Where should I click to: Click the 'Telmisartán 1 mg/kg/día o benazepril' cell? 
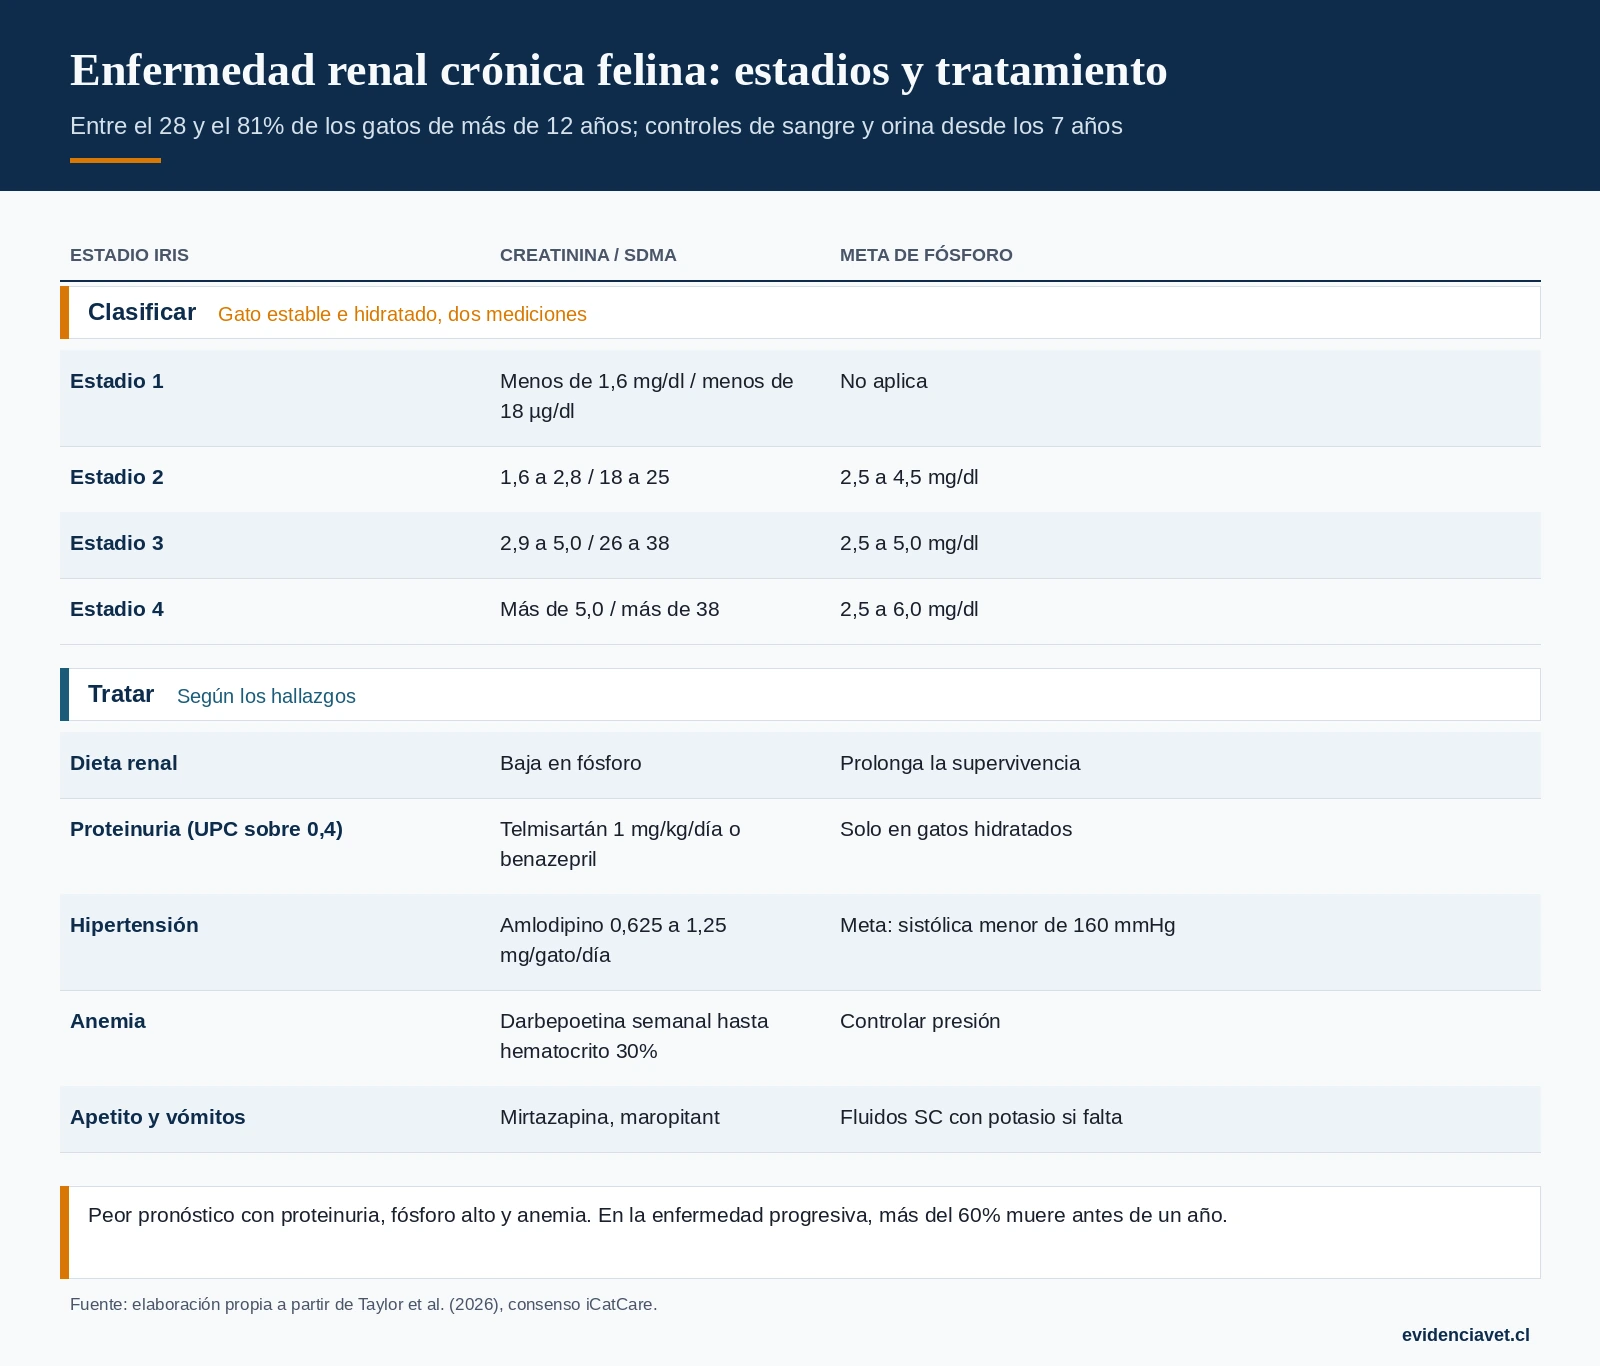pos(620,844)
